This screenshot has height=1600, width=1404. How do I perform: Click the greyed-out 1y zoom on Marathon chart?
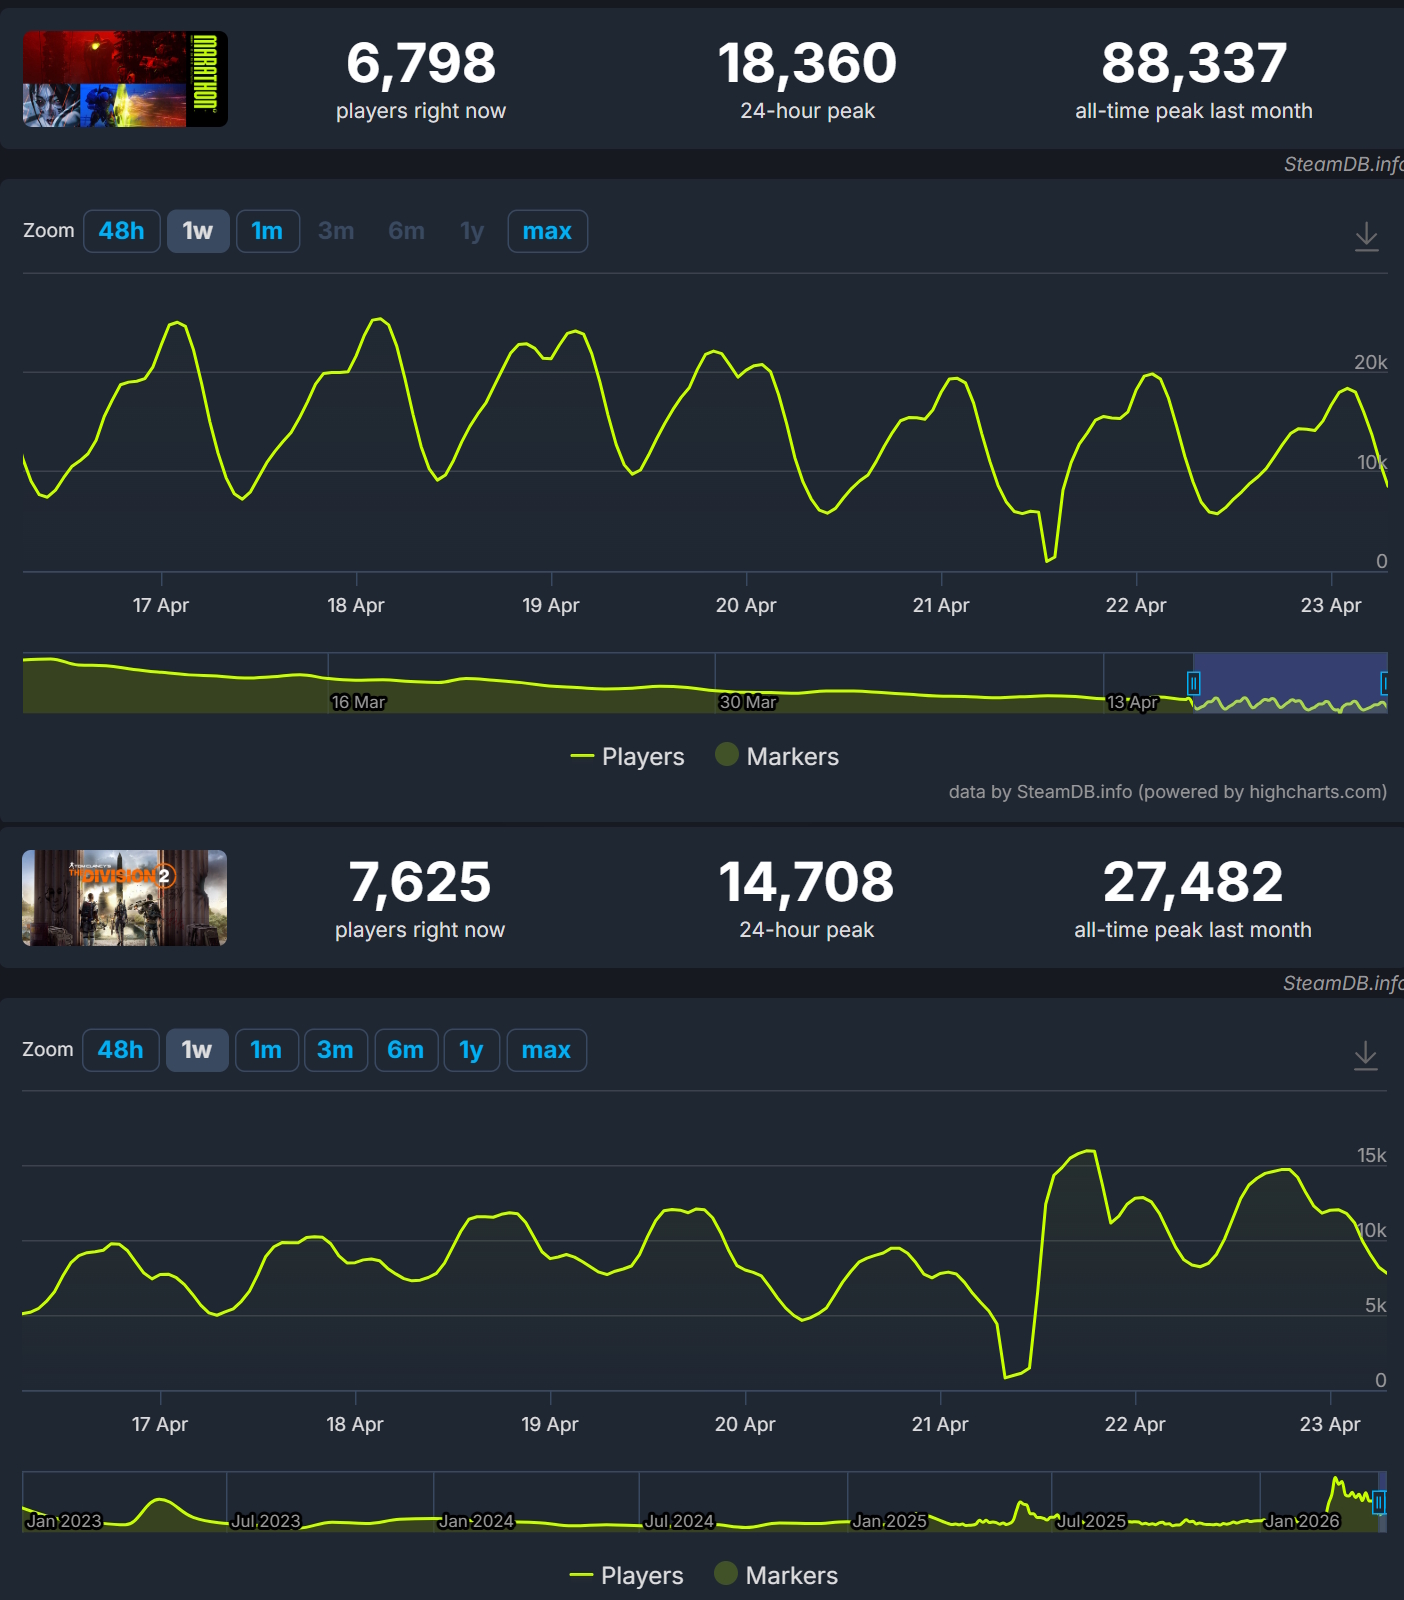[x=472, y=231]
